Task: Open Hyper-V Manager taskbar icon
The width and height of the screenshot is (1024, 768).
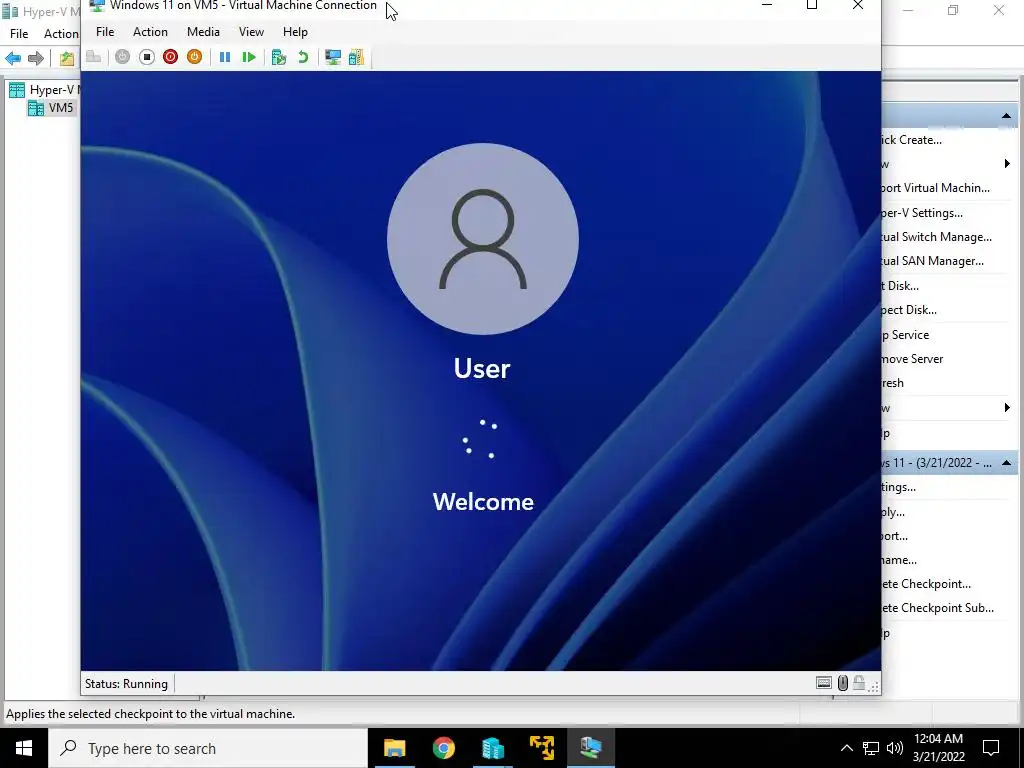Action: coord(493,748)
